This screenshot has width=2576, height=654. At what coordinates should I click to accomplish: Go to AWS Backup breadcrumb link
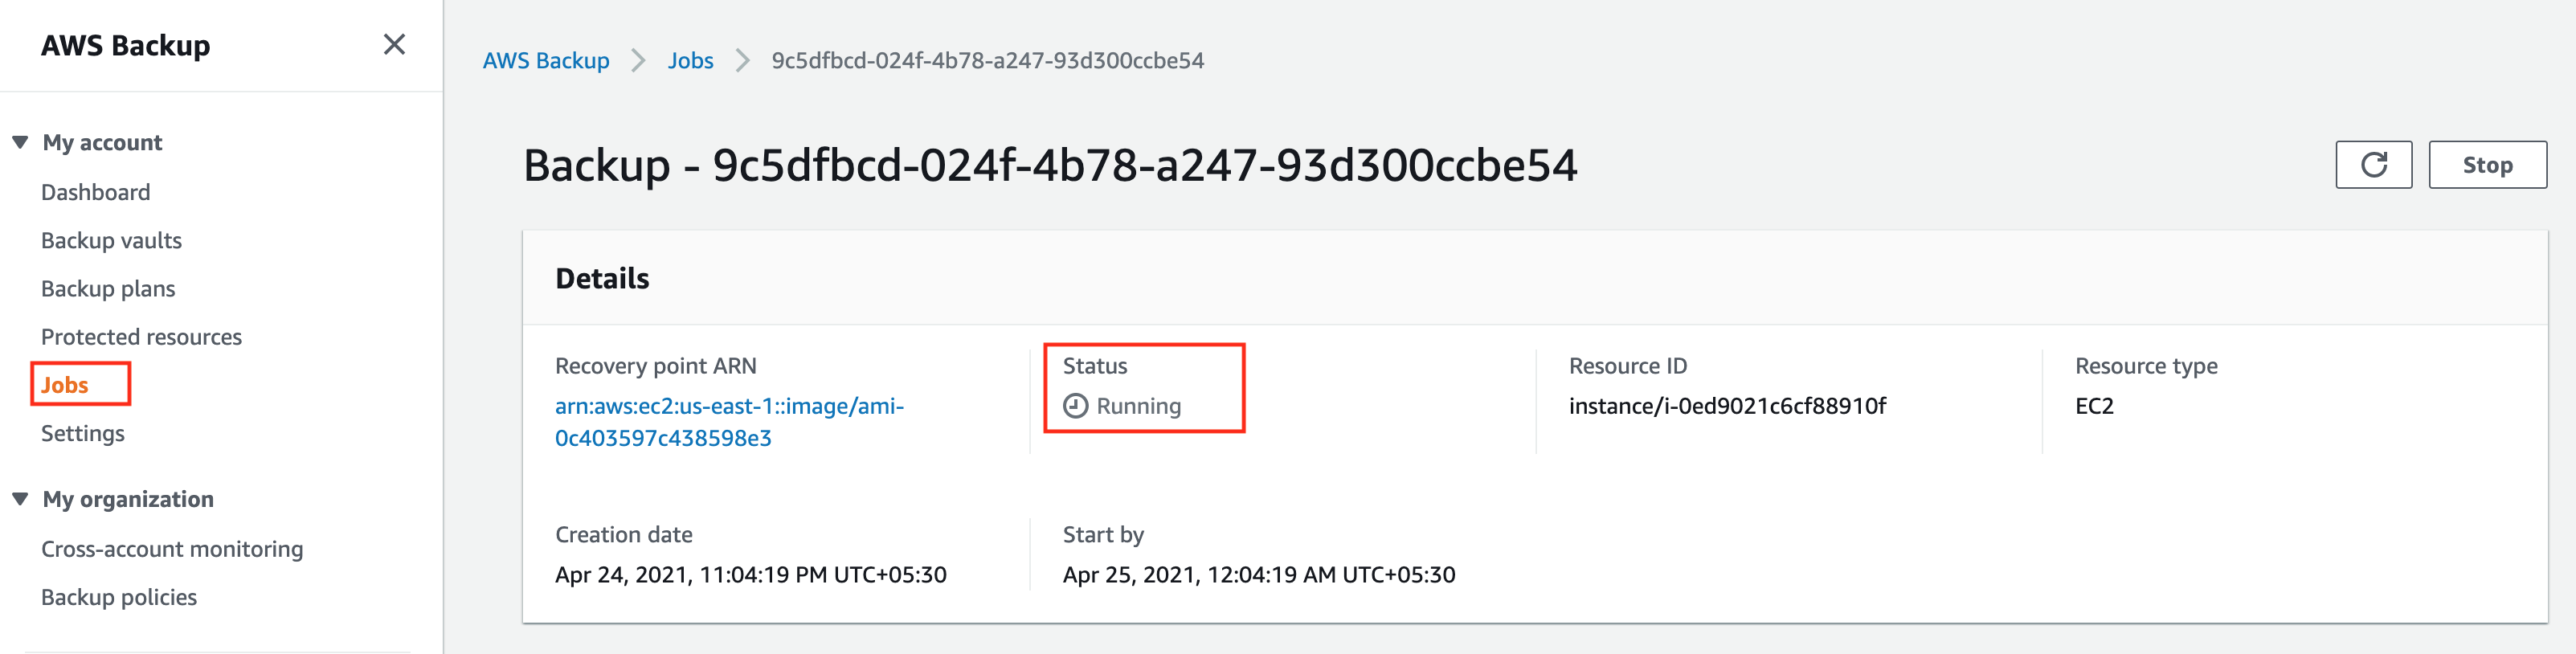pos(546,61)
